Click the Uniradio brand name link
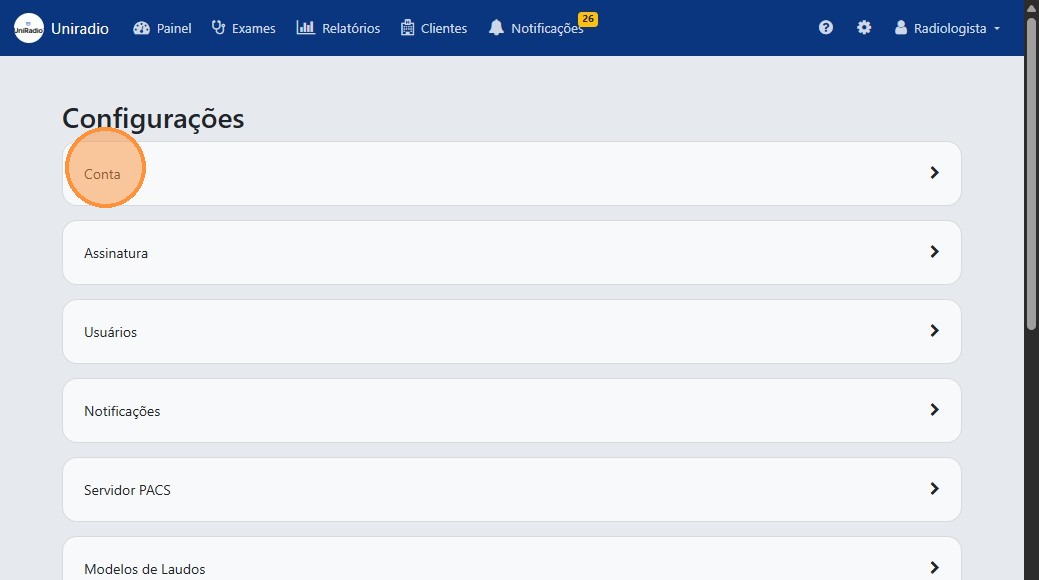Image resolution: width=1039 pixels, height=580 pixels. coord(80,28)
